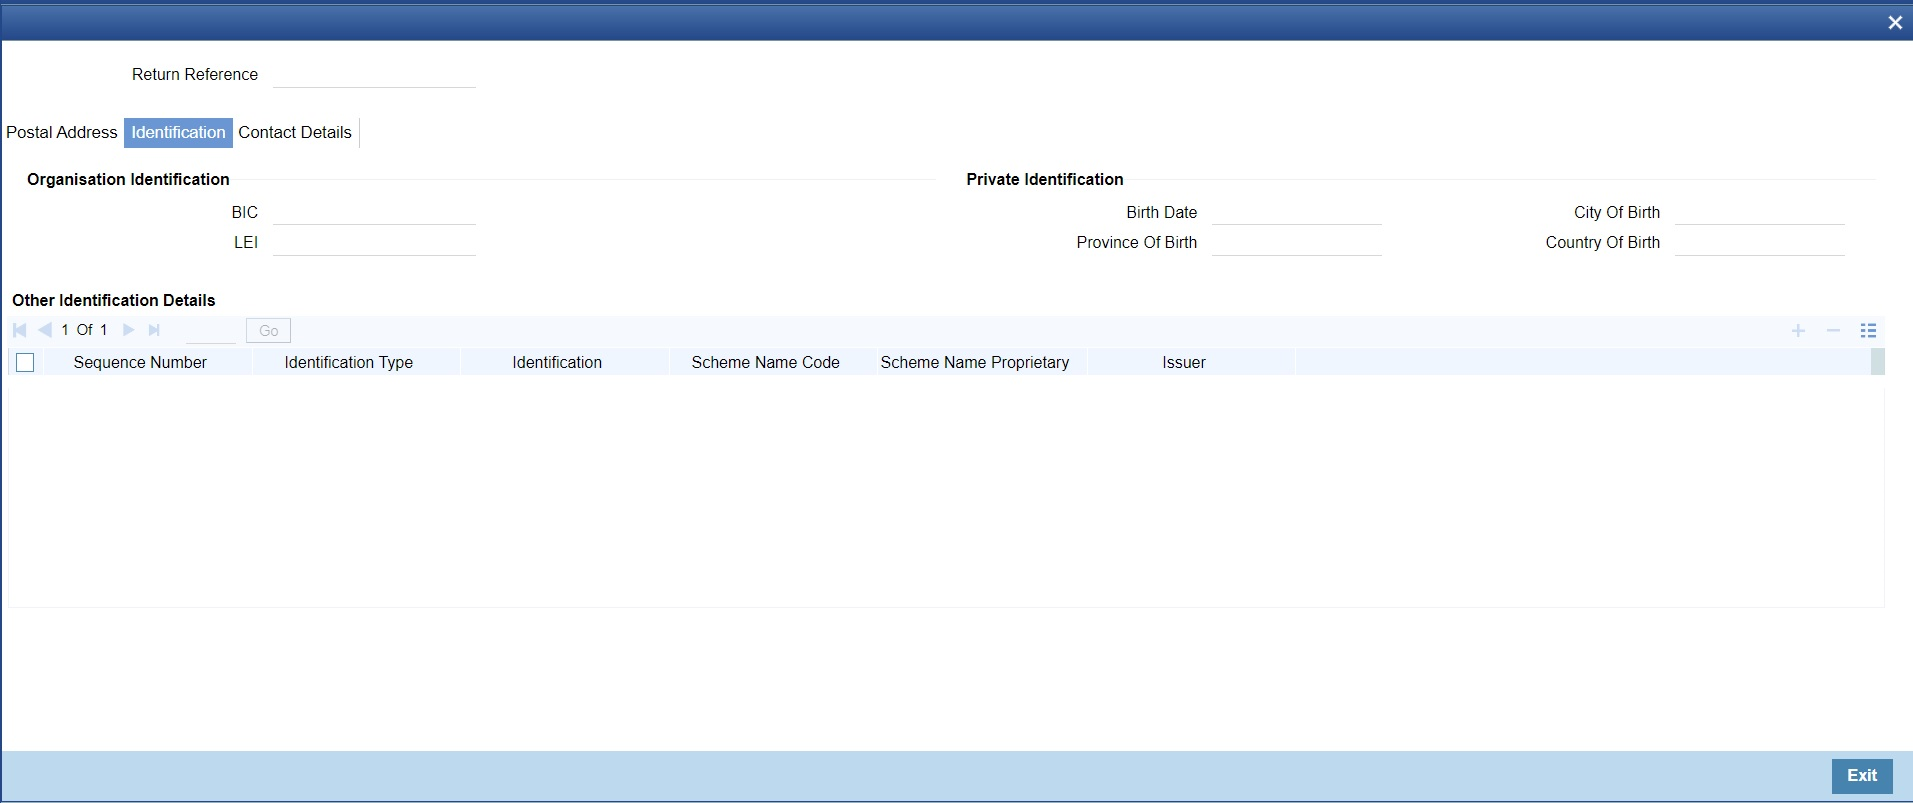The width and height of the screenshot is (1913, 803).
Task: Click the Scheme Name Proprietary column header
Action: (975, 363)
